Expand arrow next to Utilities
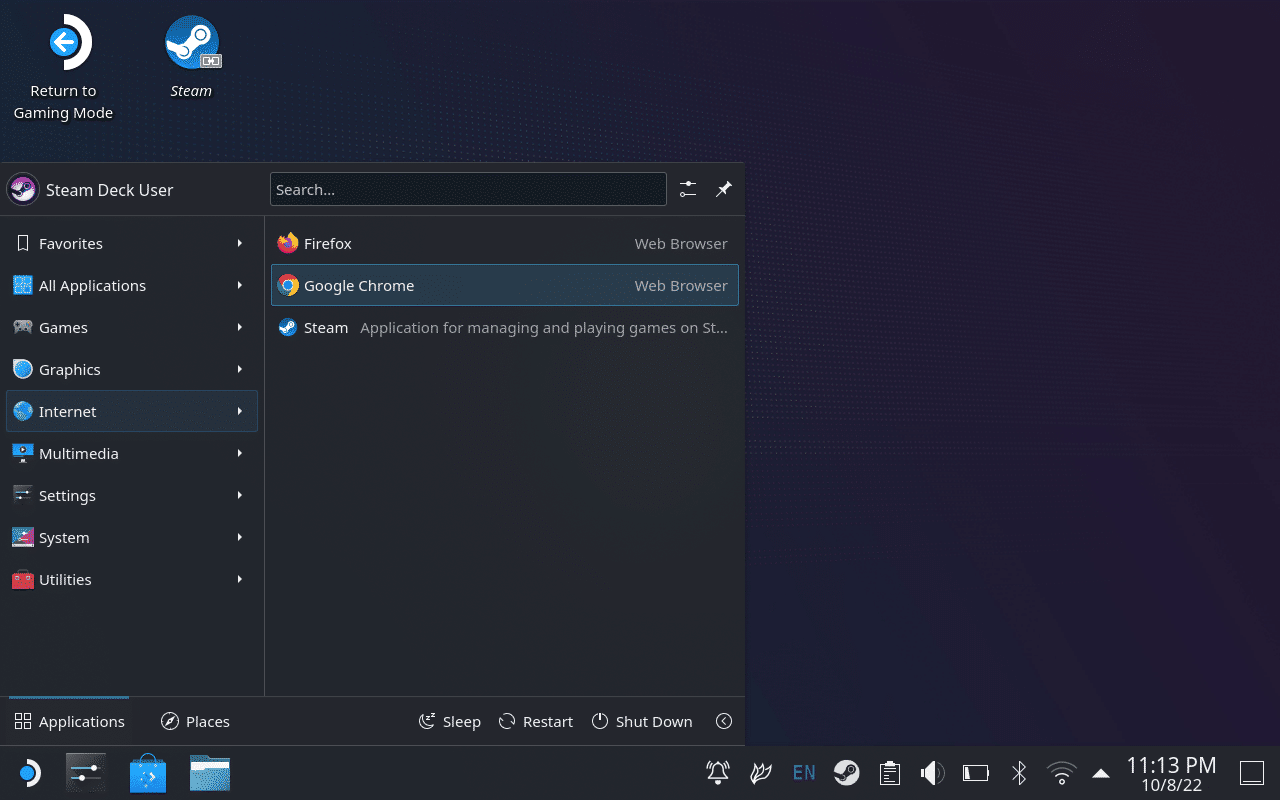The height and width of the screenshot is (800, 1280). pyautogui.click(x=240, y=579)
